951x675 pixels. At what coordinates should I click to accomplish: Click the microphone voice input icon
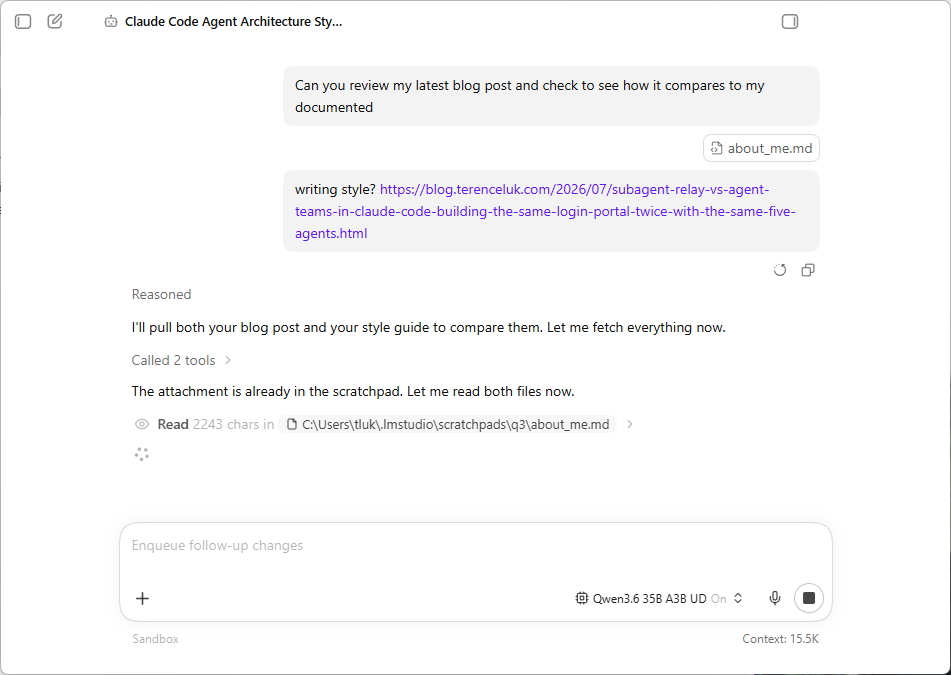coord(775,599)
